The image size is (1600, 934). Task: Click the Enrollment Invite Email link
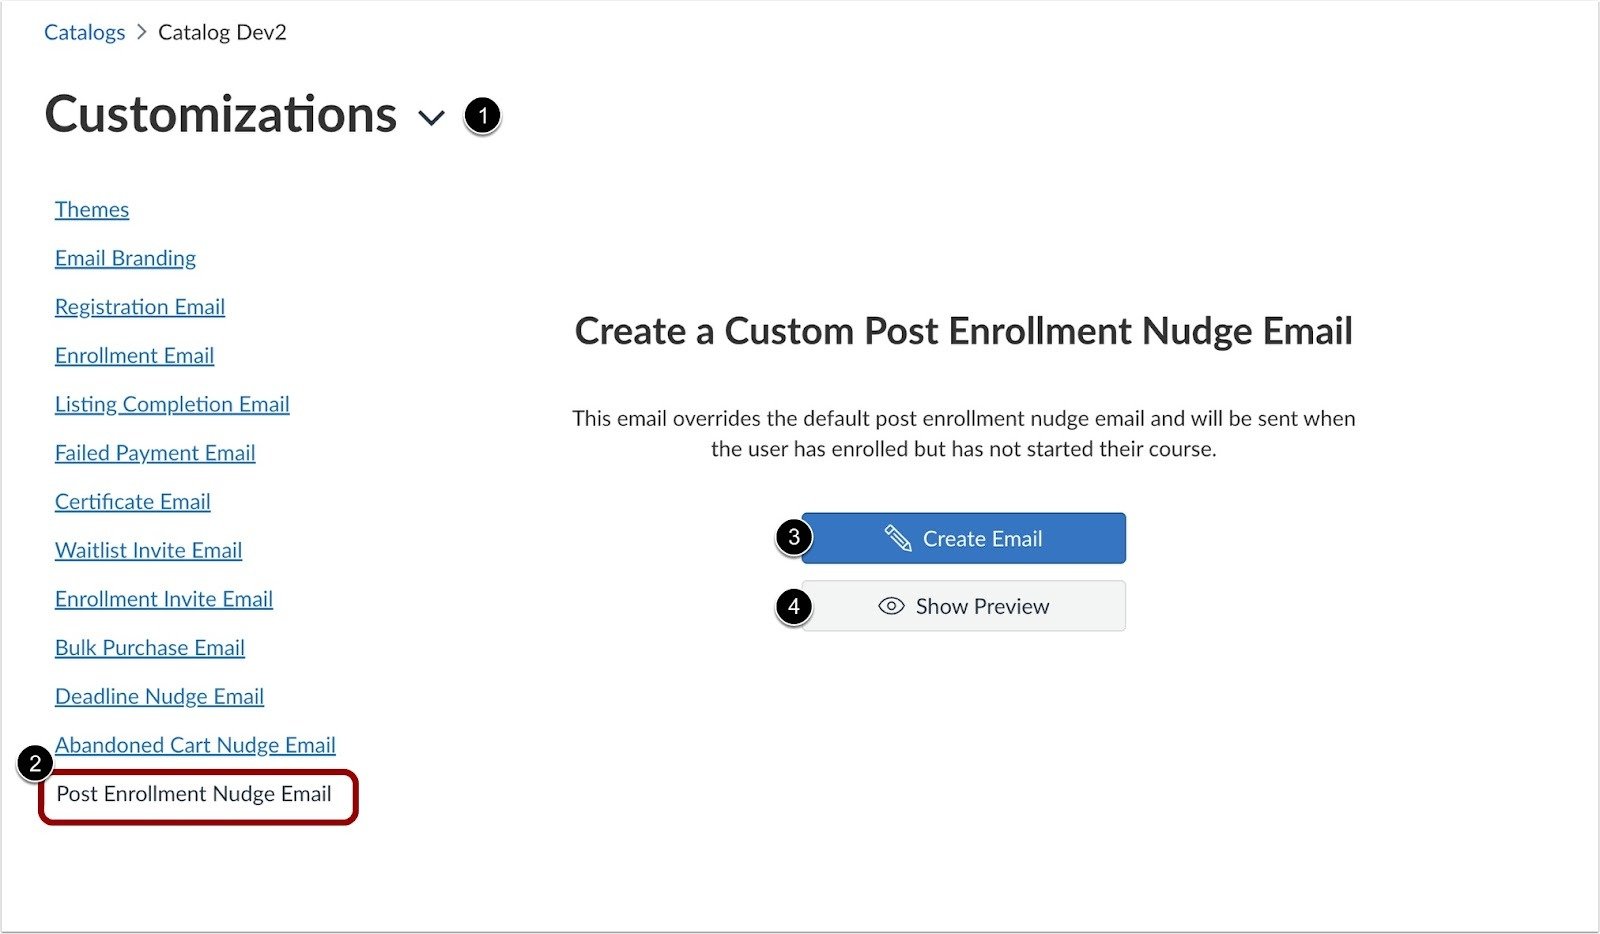pos(163,598)
